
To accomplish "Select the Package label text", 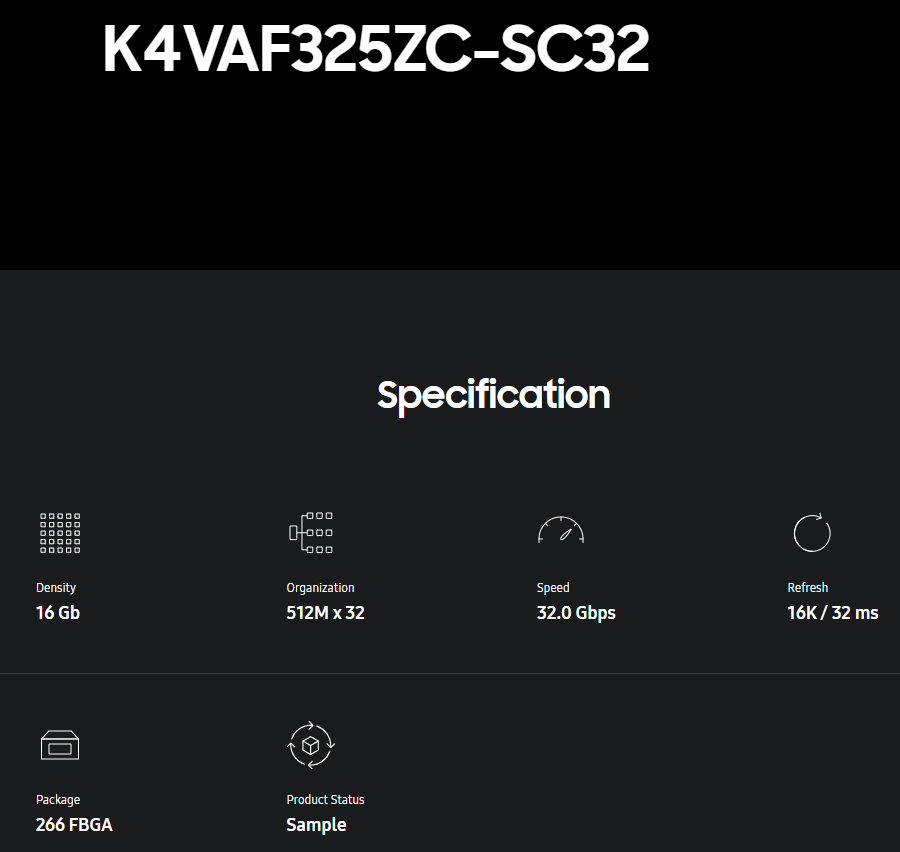I will coord(58,800).
